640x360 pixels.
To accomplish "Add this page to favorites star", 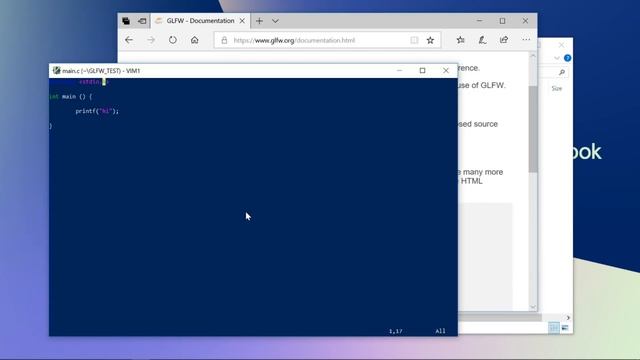I will click(430, 40).
